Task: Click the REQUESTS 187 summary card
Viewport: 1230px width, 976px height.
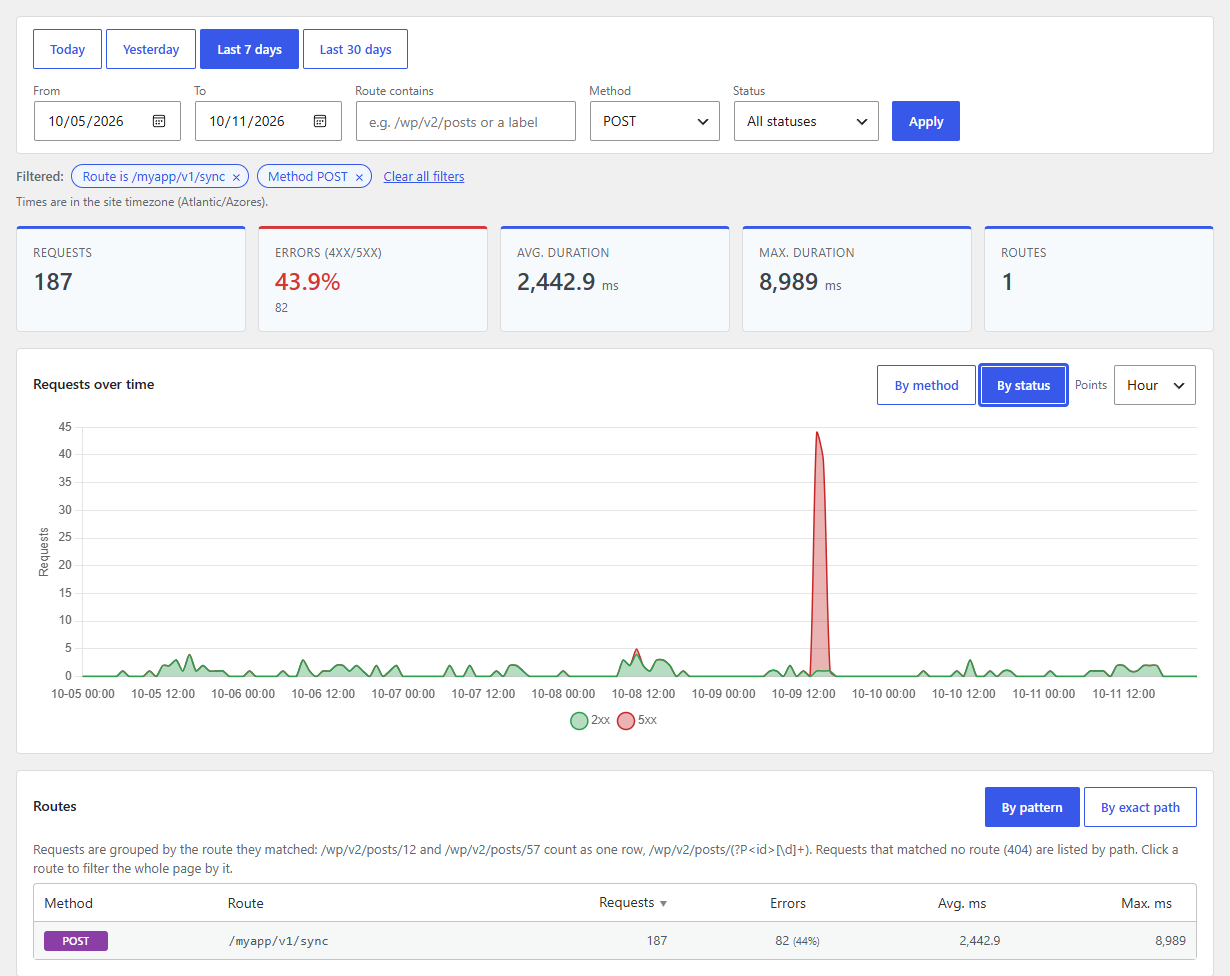Action: point(131,279)
